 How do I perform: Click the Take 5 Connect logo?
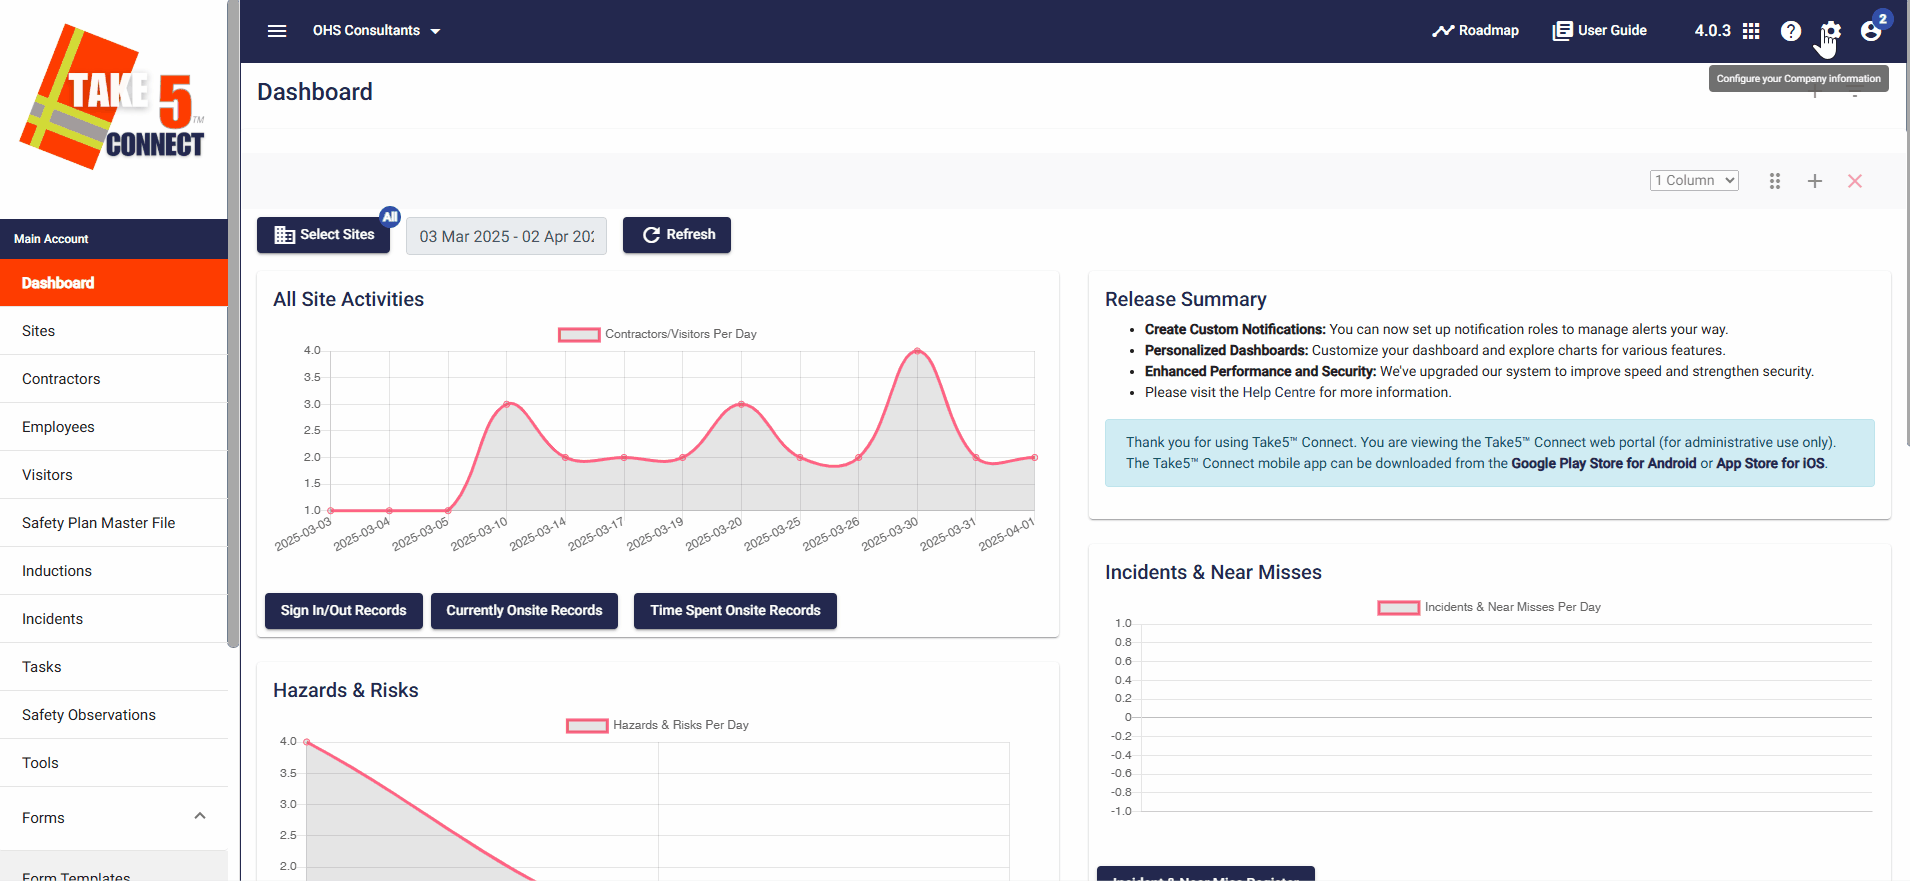(113, 98)
